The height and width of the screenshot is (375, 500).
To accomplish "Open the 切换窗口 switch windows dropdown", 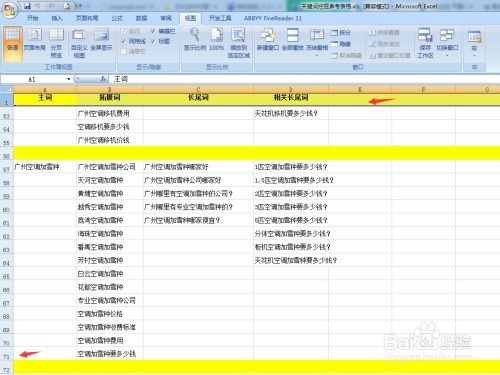I will pos(447,43).
